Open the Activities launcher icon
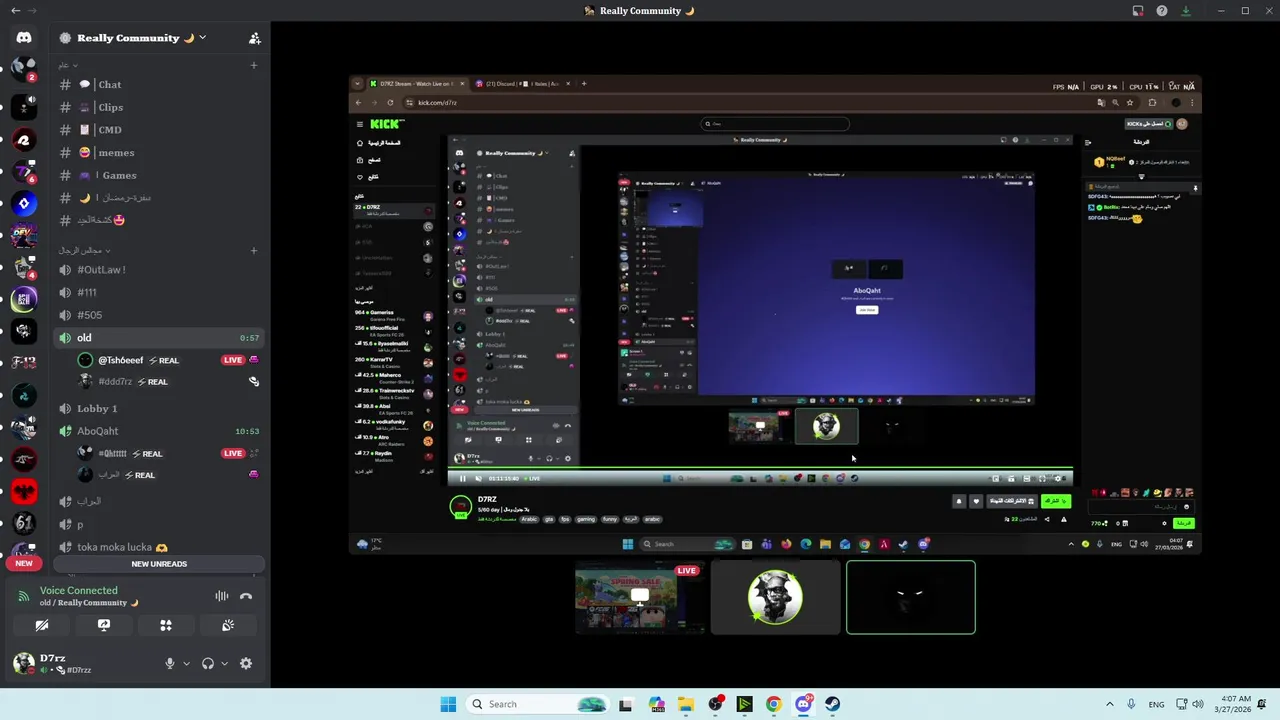 click(x=166, y=625)
